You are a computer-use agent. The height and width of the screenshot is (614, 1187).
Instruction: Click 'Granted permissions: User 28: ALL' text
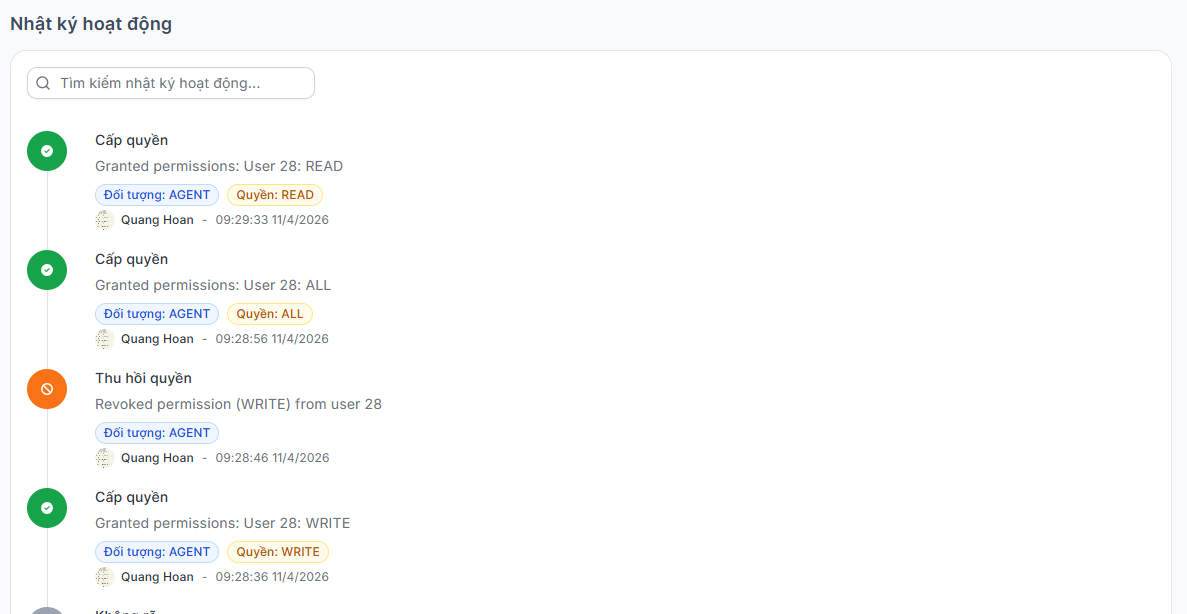(x=213, y=285)
